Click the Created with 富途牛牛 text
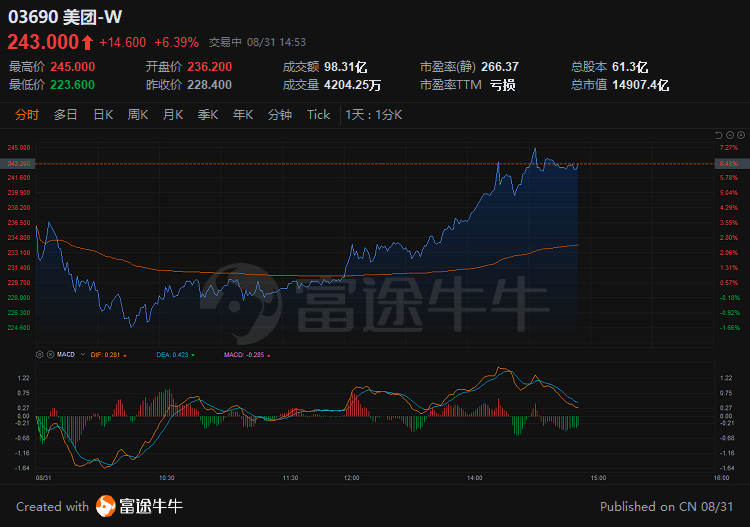Image resolution: width=750 pixels, height=527 pixels. click(99, 506)
